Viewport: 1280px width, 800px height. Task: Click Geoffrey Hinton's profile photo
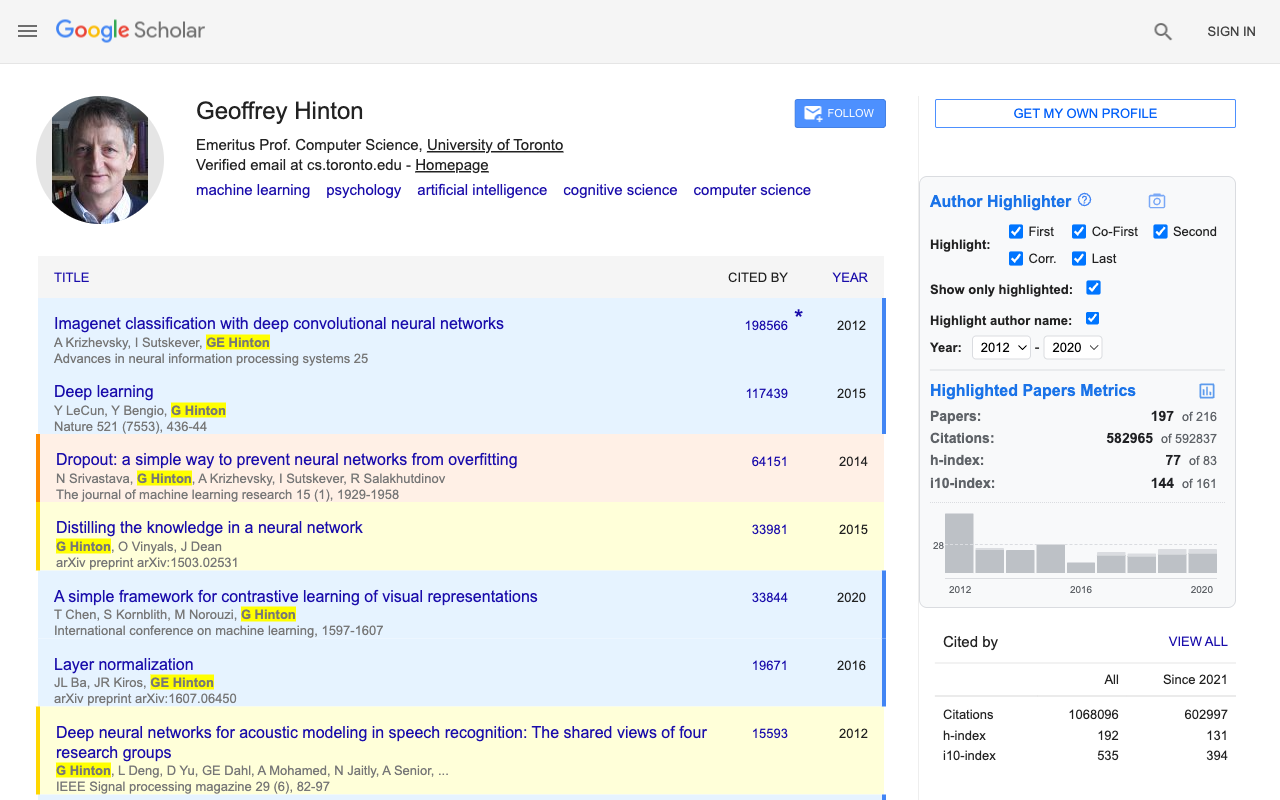coord(100,160)
